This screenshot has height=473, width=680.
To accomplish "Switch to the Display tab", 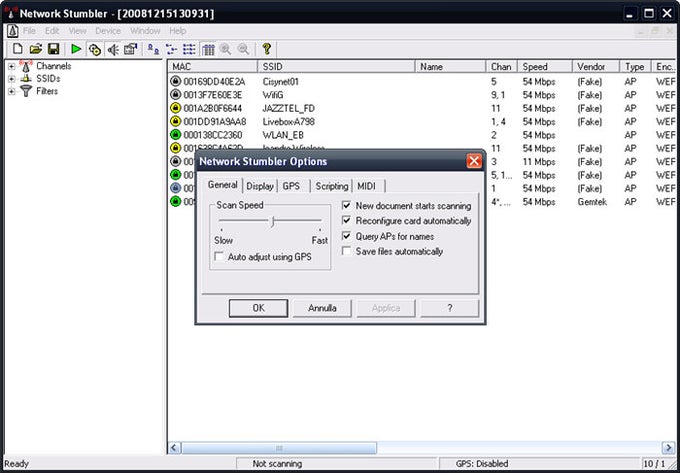I will tap(260, 186).
